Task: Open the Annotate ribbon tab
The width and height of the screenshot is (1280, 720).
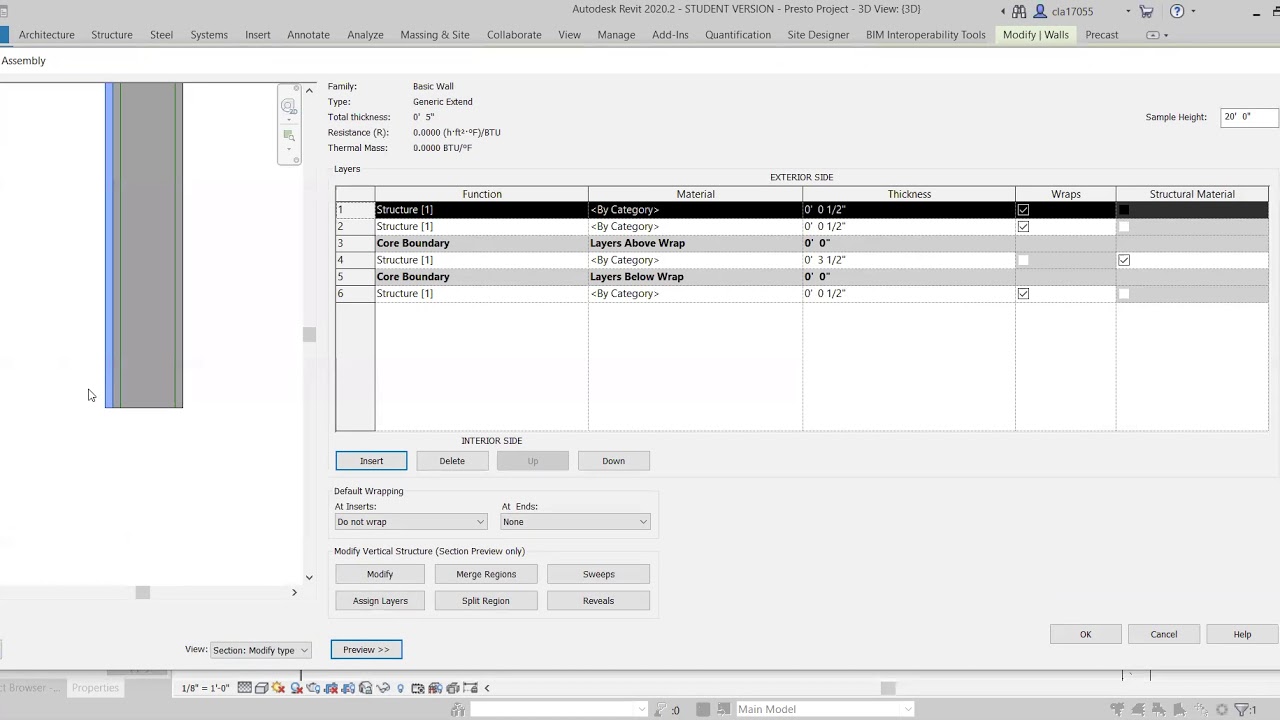Action: (308, 35)
